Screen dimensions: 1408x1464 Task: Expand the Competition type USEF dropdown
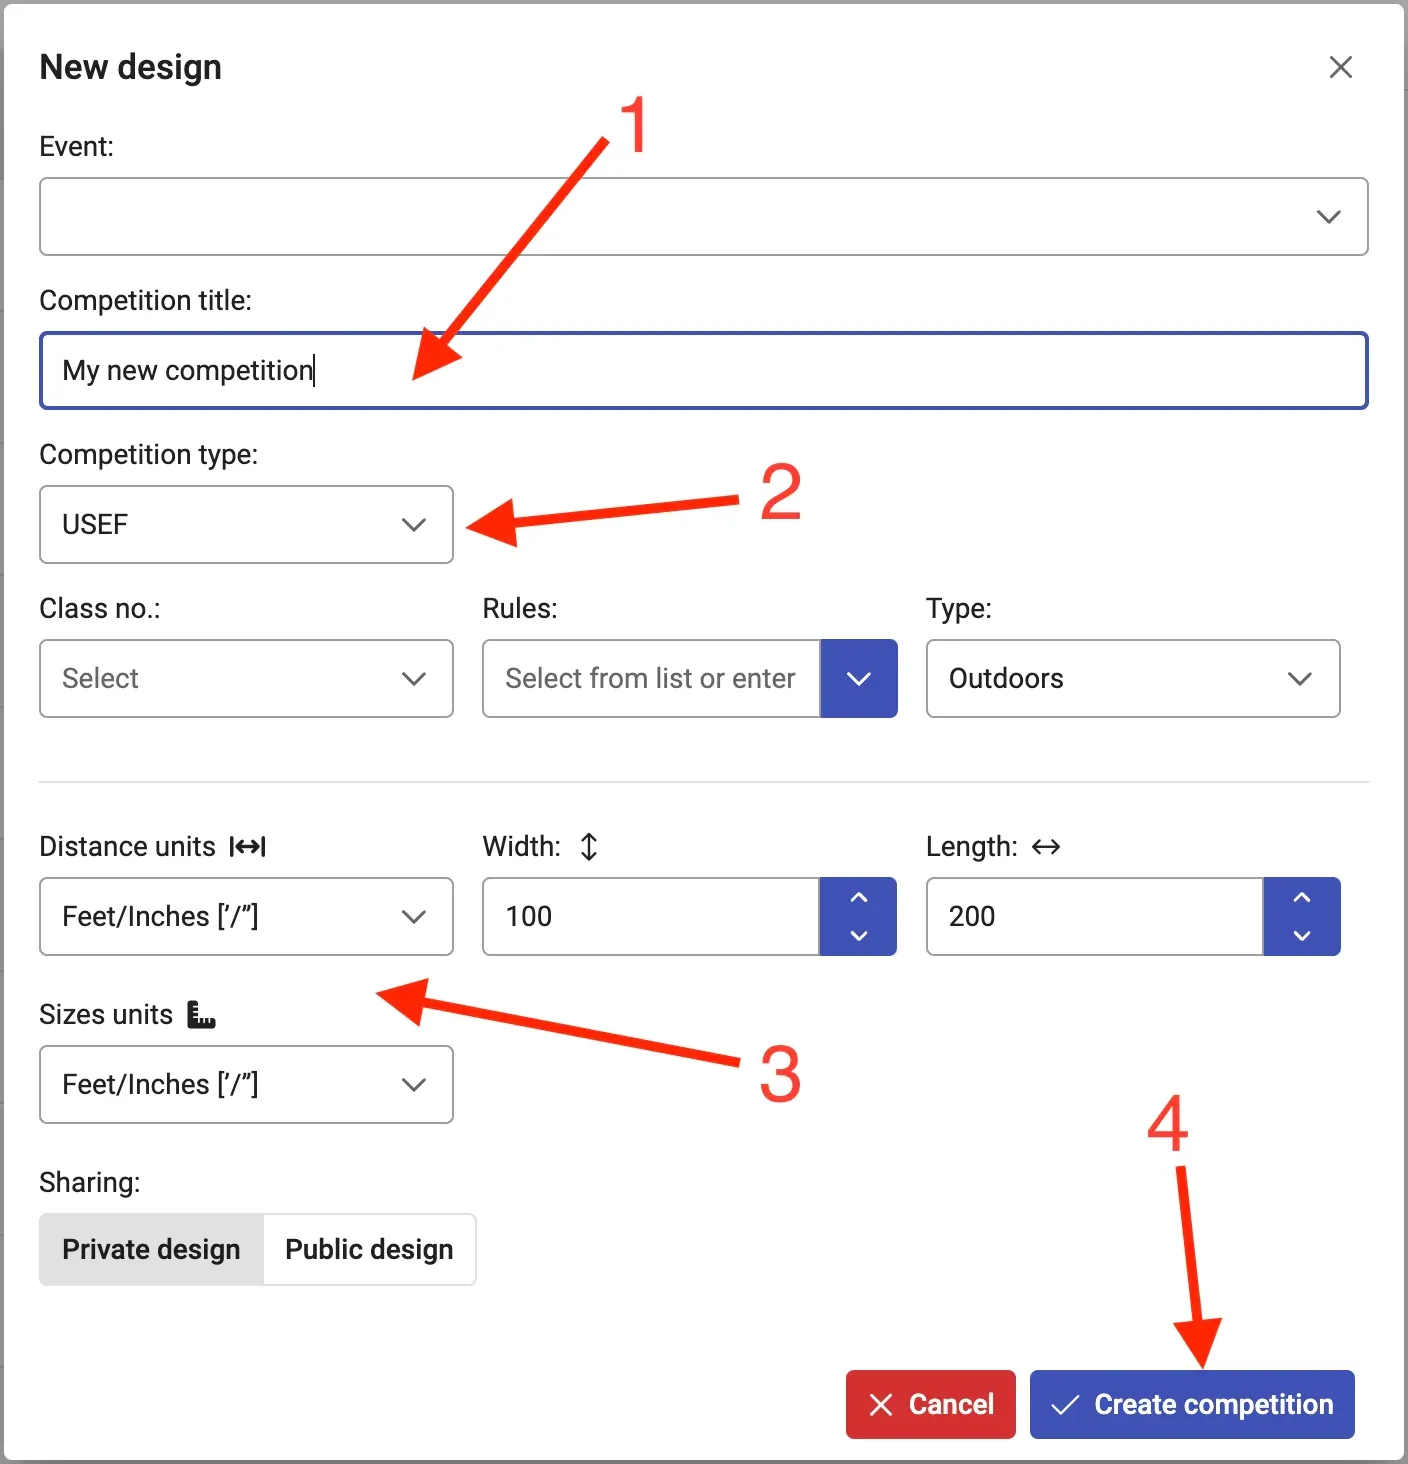pyautogui.click(x=246, y=525)
